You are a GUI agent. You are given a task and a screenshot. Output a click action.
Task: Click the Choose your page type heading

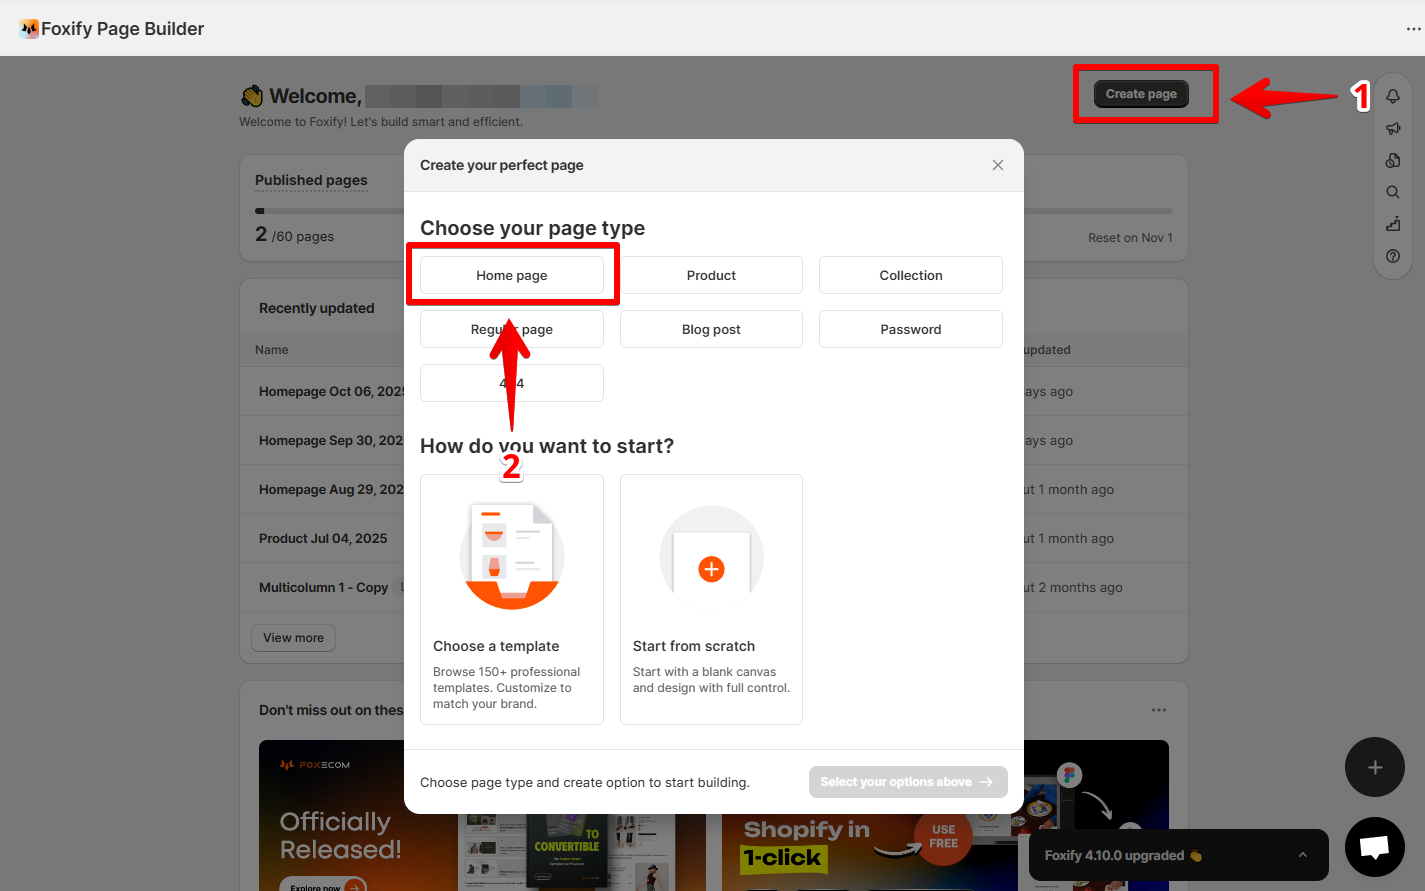(533, 228)
